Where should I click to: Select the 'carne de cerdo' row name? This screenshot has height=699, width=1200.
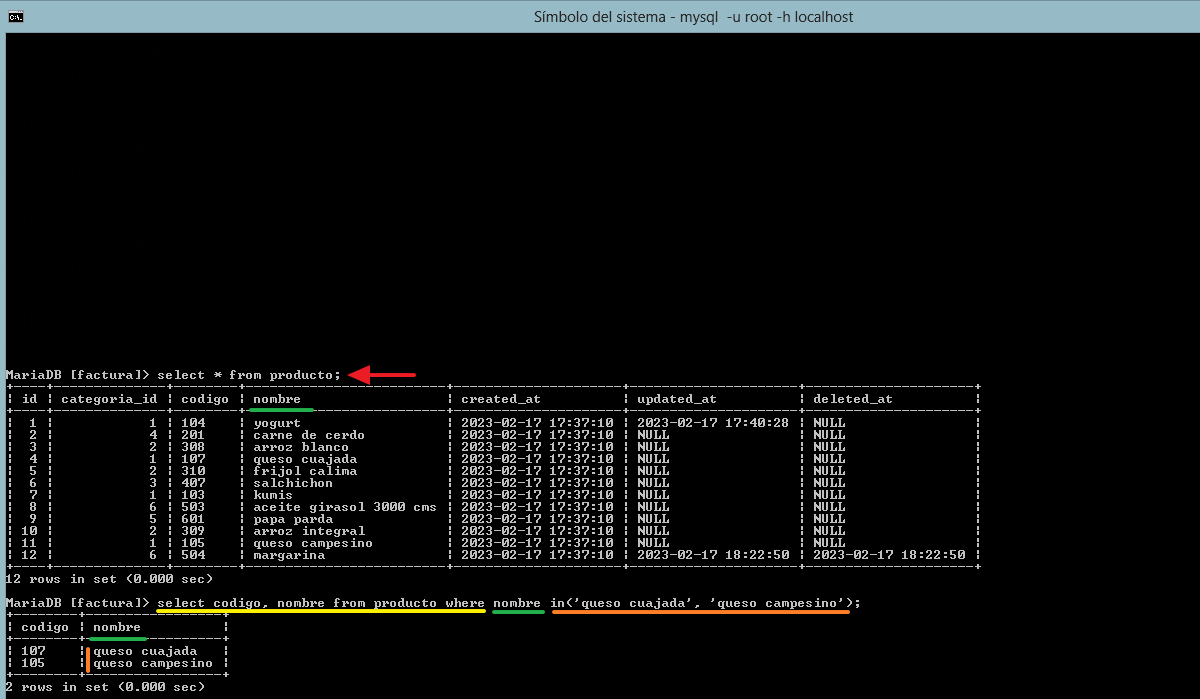click(309, 435)
